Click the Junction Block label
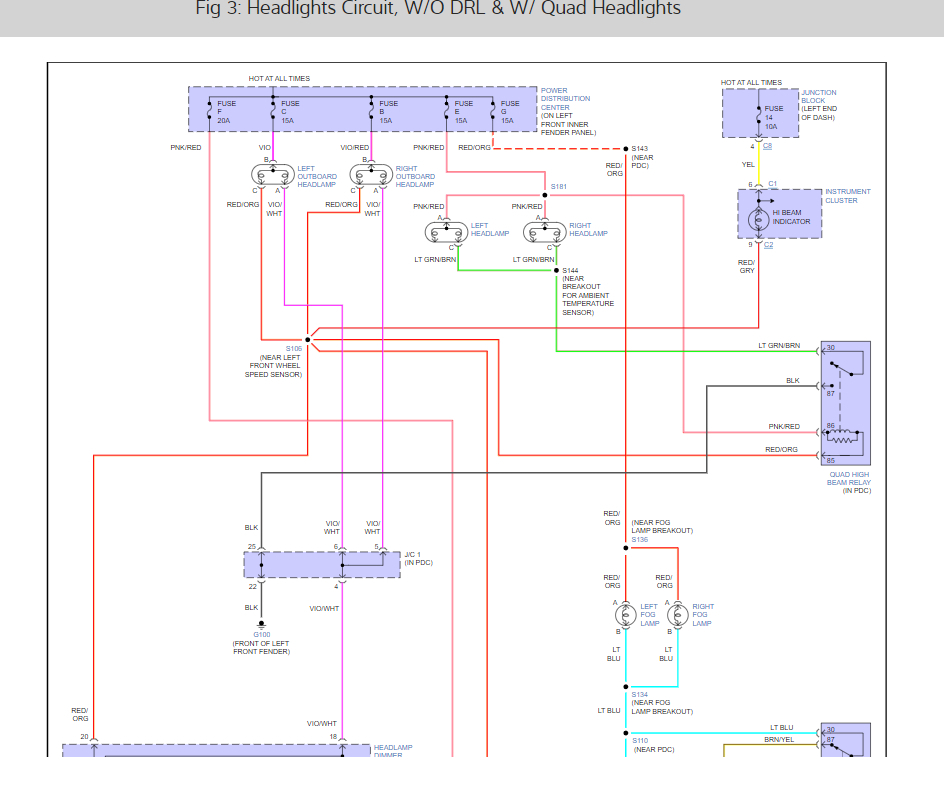 [819, 96]
